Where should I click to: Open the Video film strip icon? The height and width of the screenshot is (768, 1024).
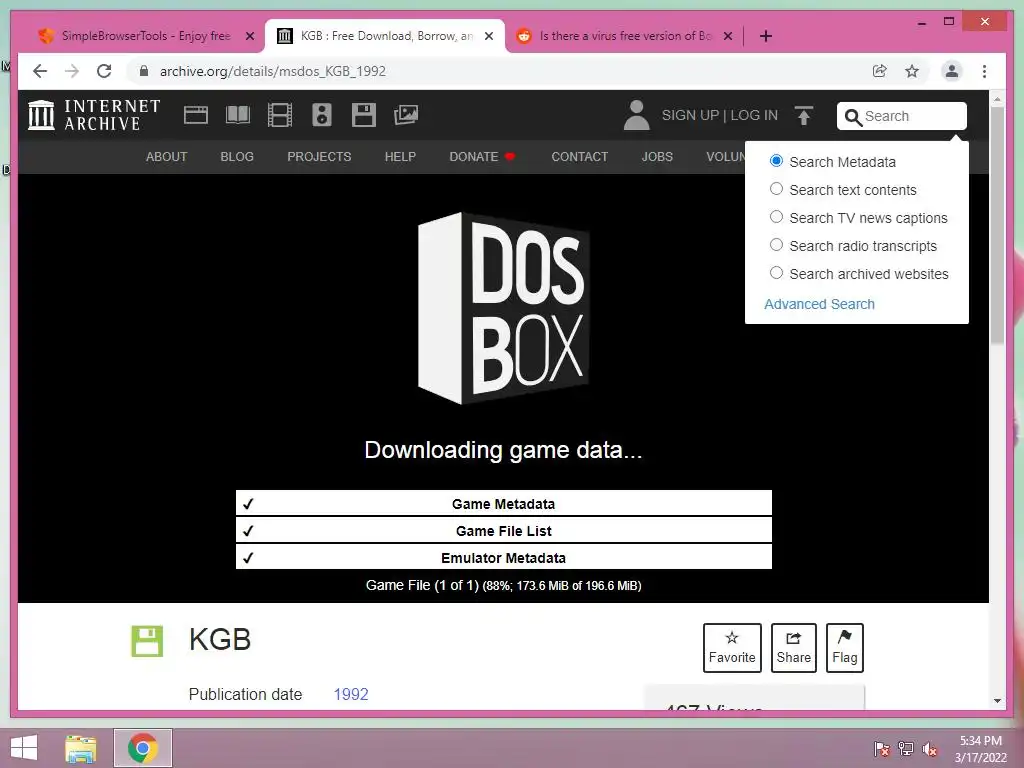coord(280,115)
